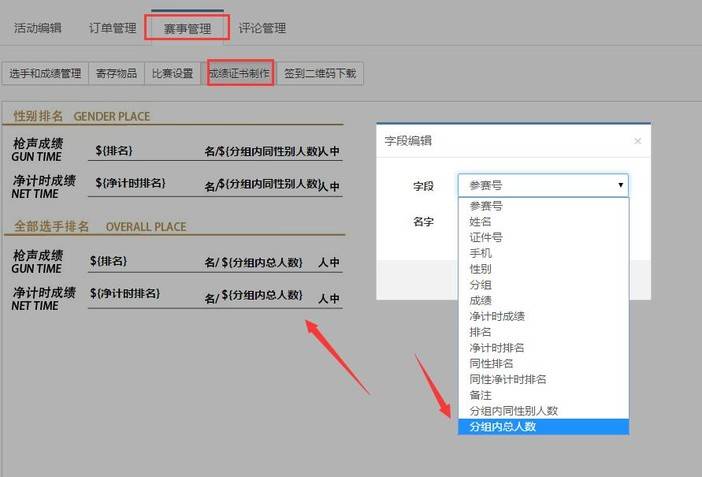Open 比赛设置 settings
Viewport: 702px width, 477px height.
tap(172, 74)
